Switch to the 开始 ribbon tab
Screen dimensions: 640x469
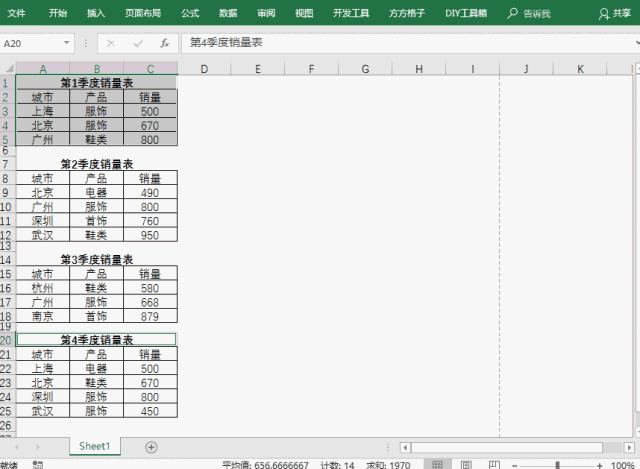(58, 13)
